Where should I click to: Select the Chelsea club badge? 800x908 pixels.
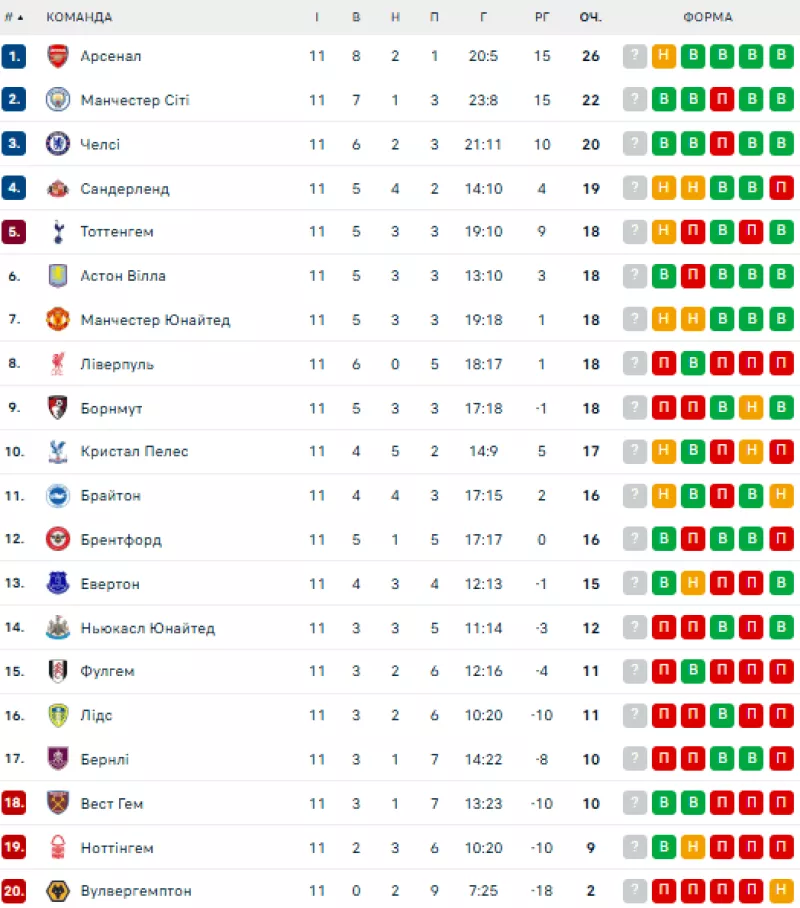(57, 144)
